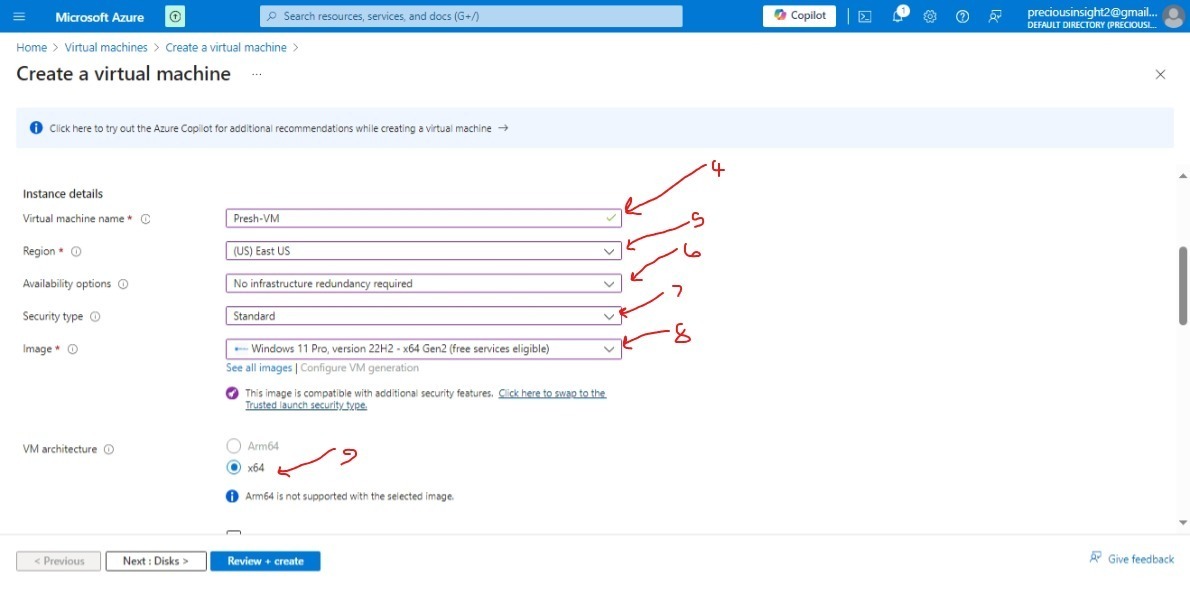Click info icon beside Region

(76, 251)
